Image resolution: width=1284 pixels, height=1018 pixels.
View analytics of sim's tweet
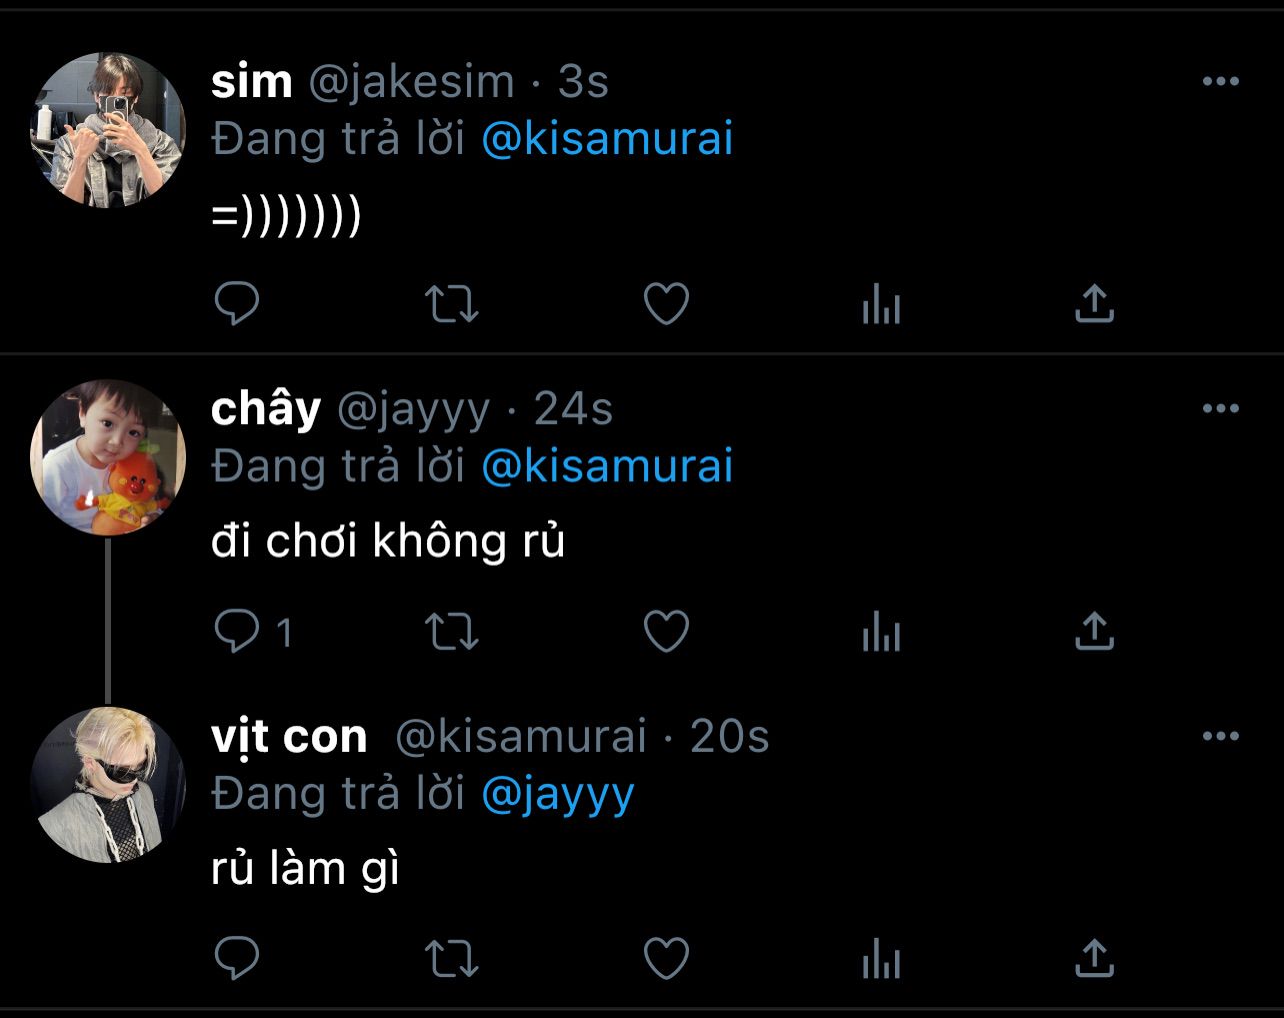coord(881,304)
